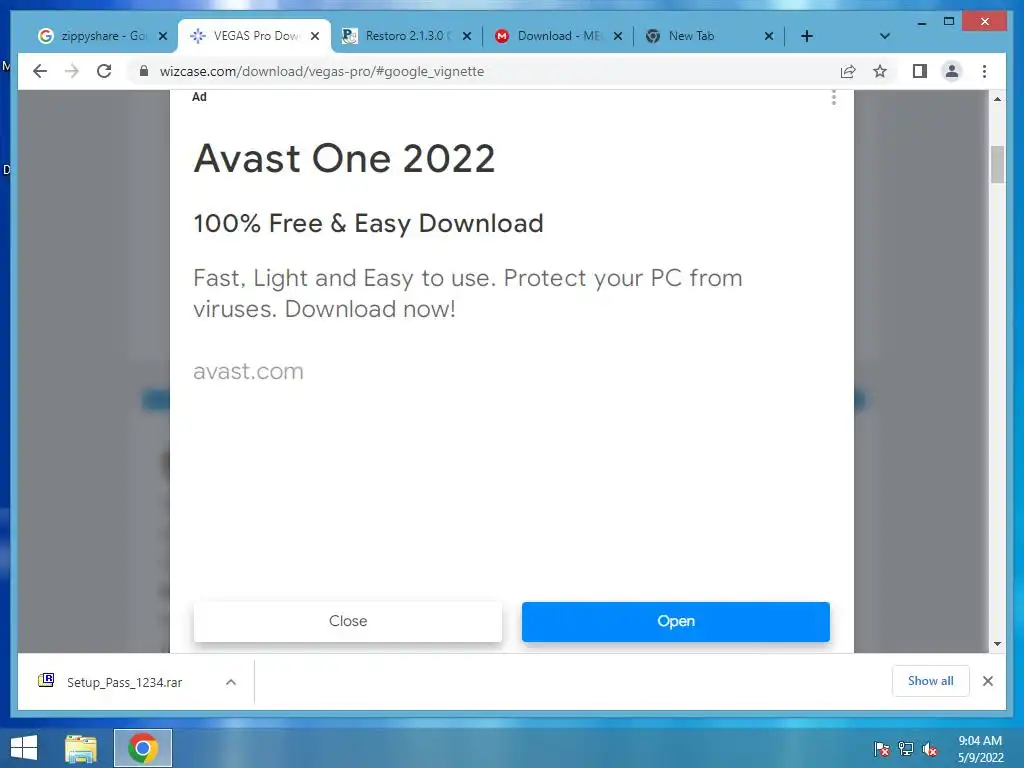This screenshot has height=768, width=1024.
Task: Click the blue Open button
Action: [676, 621]
